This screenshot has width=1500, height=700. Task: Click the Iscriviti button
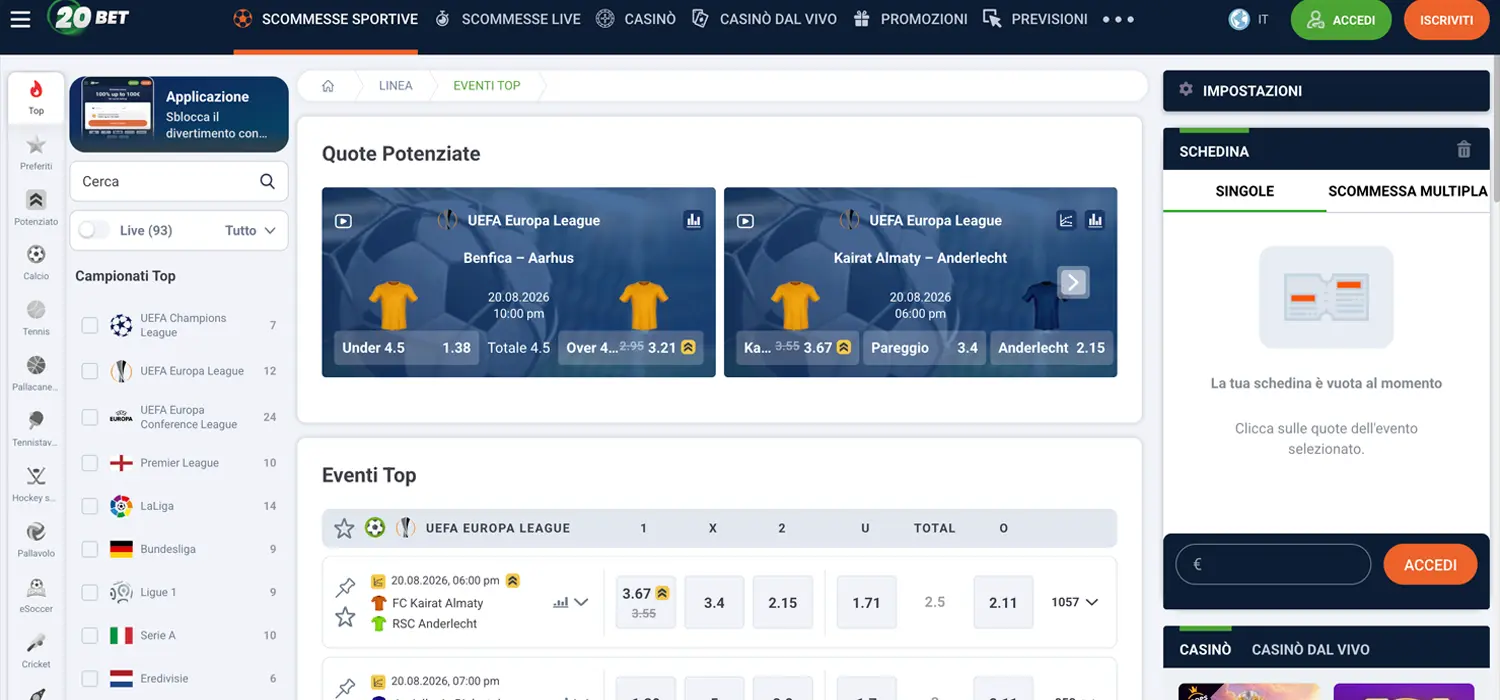(x=1446, y=20)
